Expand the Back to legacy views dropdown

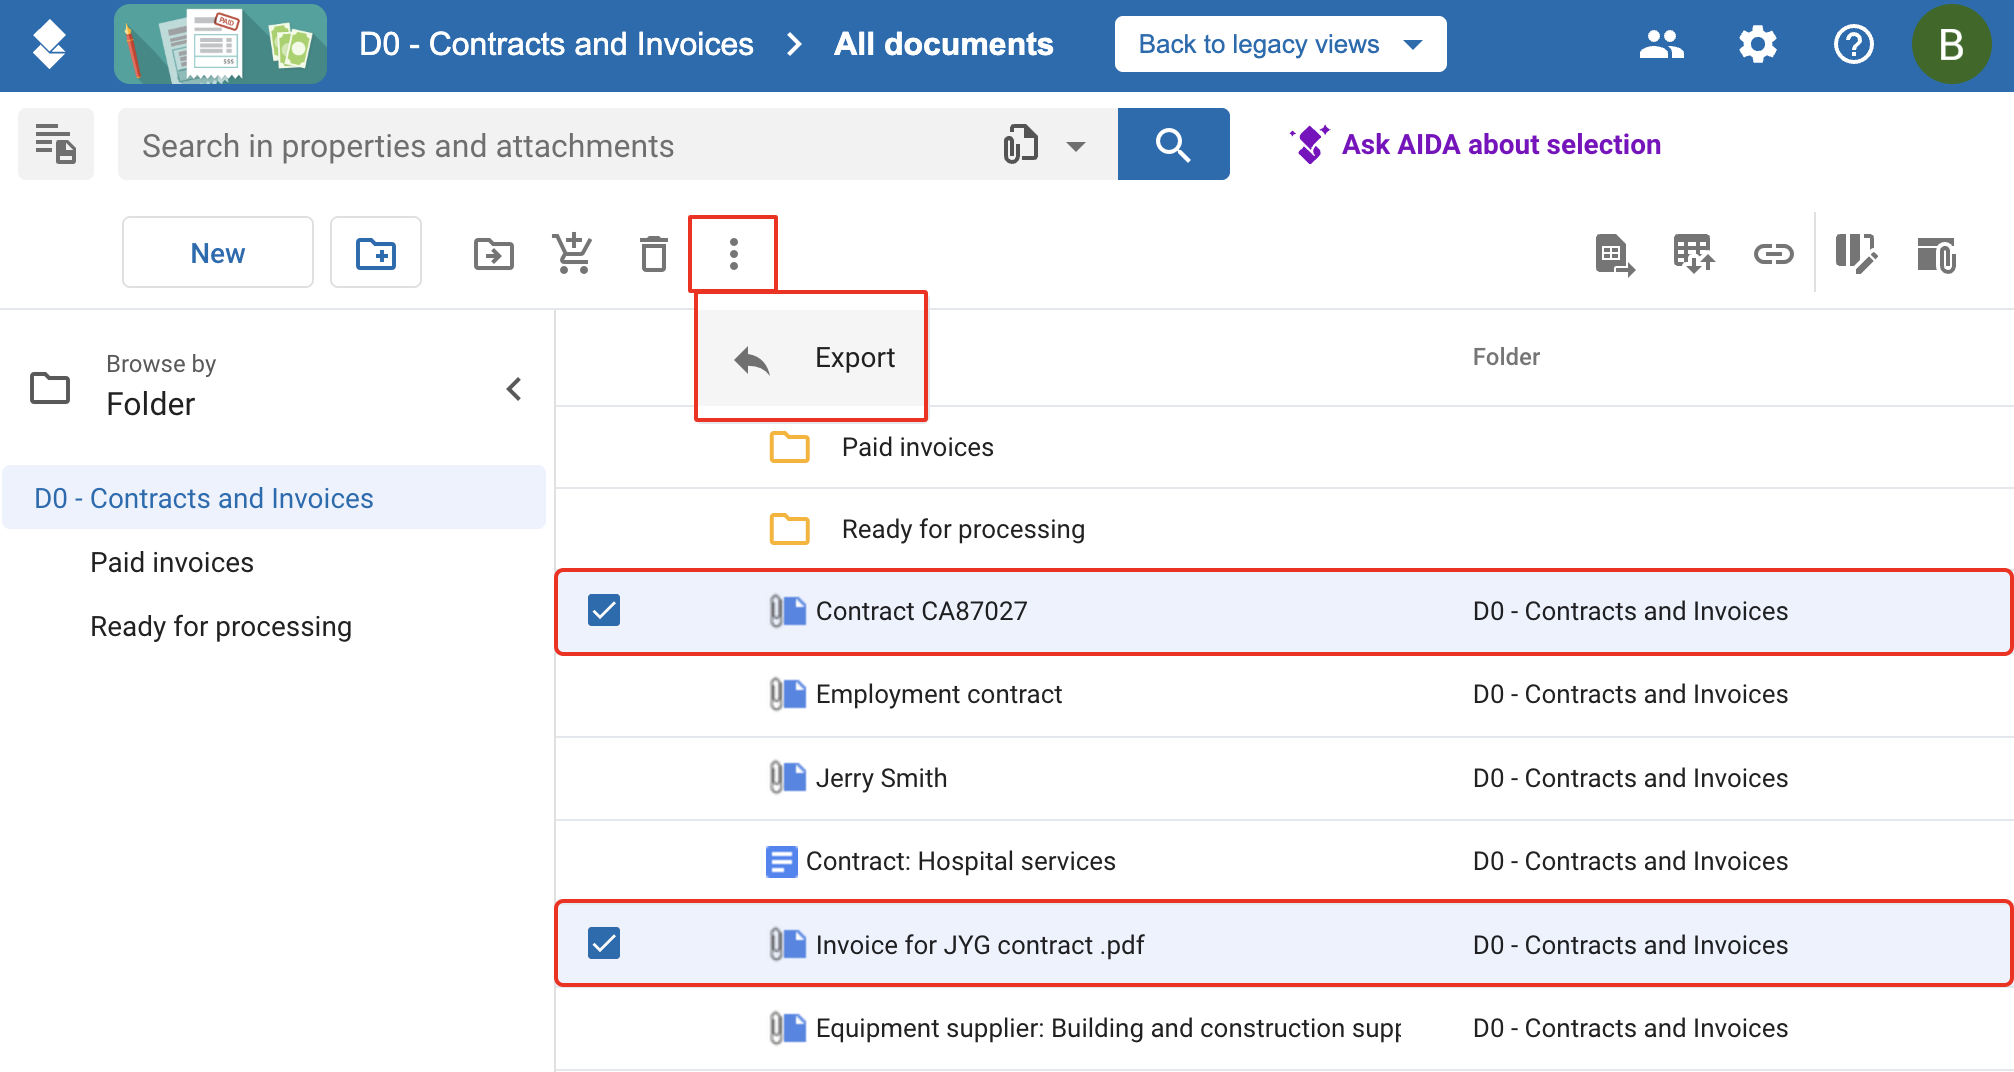click(x=1280, y=44)
